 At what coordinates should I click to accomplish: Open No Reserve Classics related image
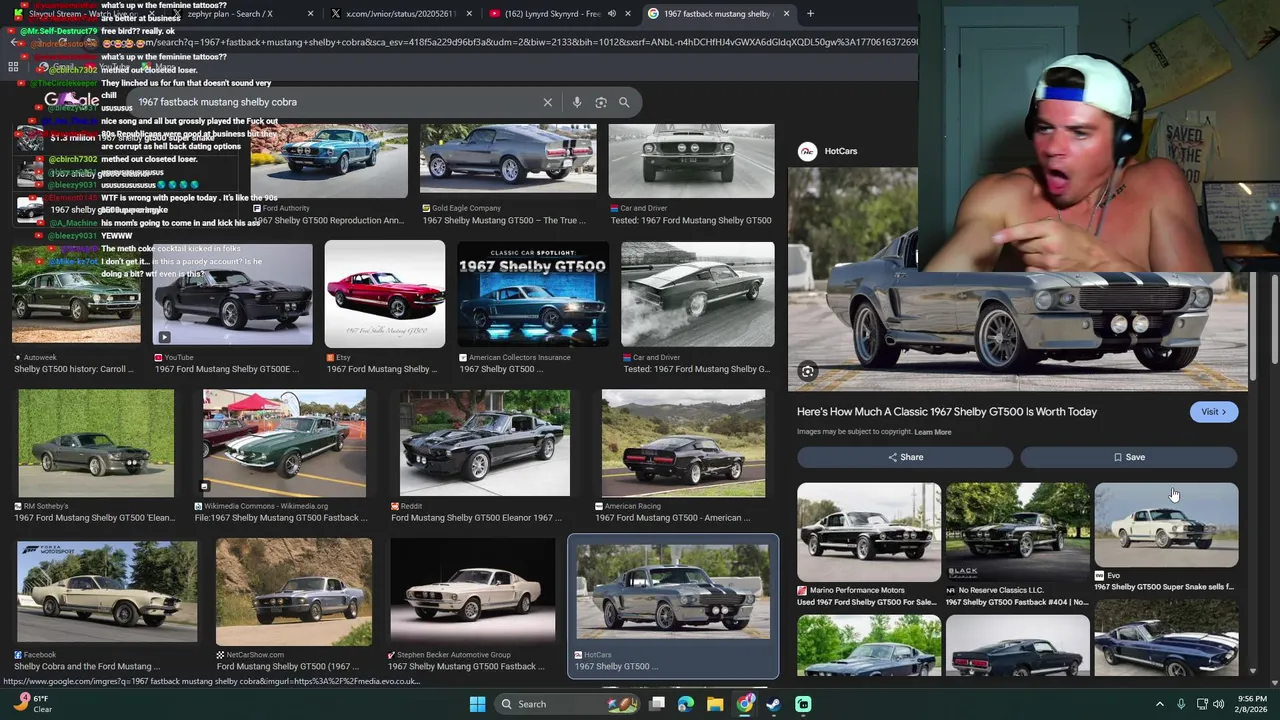click(1018, 532)
